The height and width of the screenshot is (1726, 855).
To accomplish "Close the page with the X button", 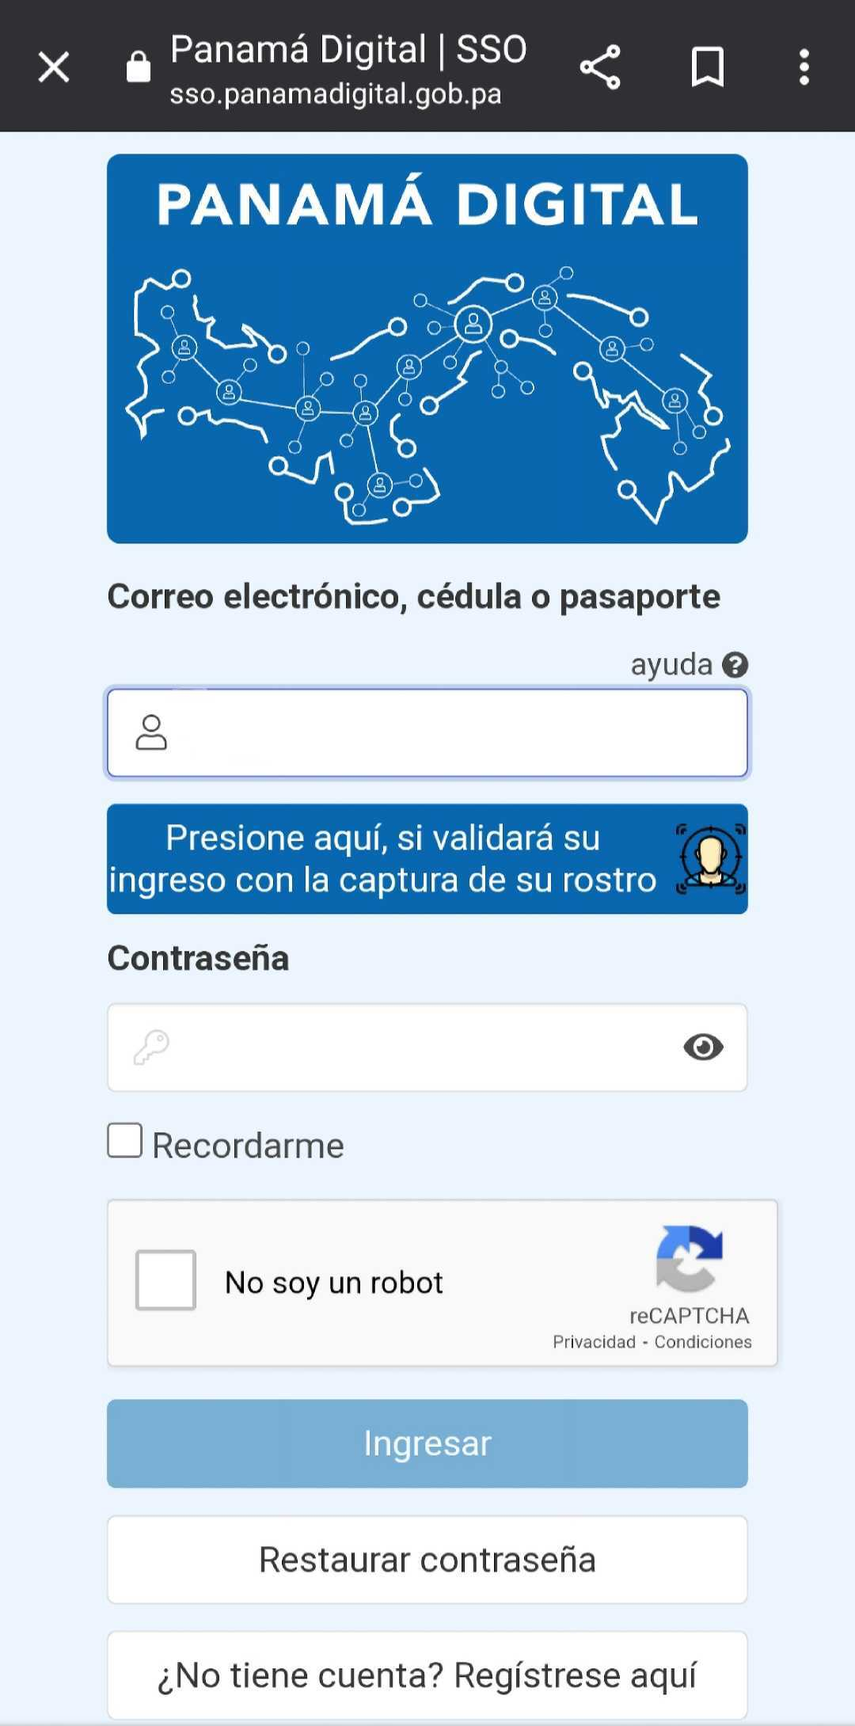I will (x=53, y=66).
